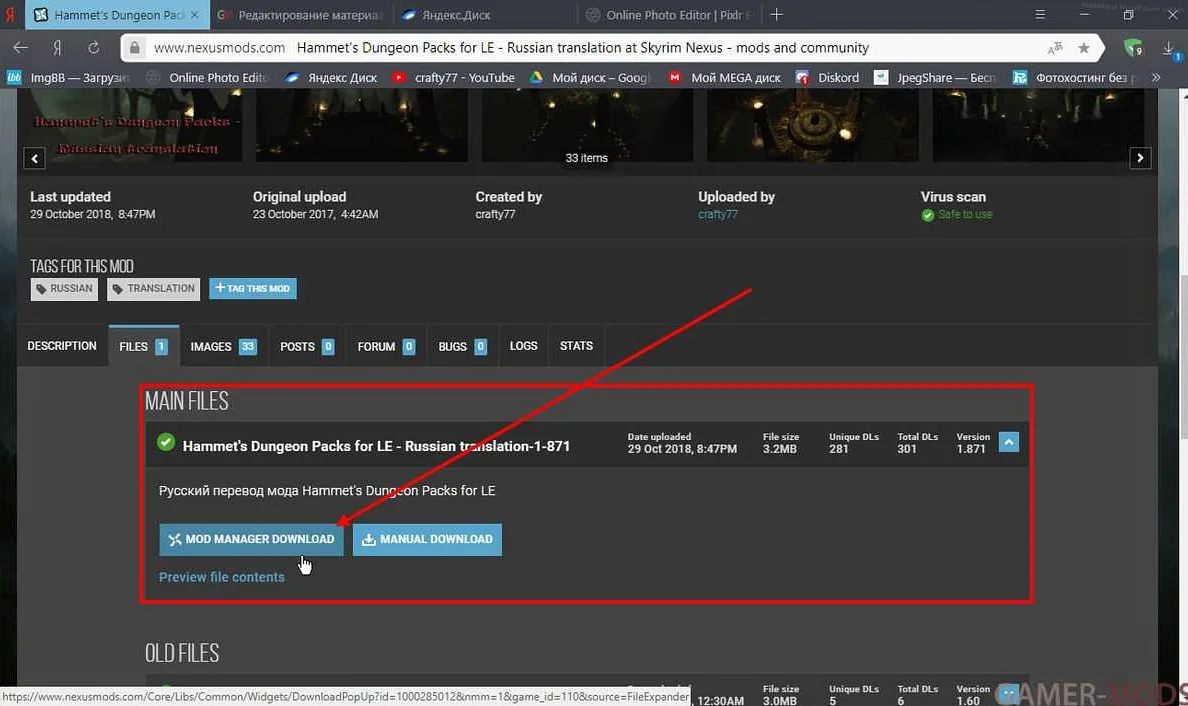Switch to the Description tab
1188x706 pixels.
[62, 346]
